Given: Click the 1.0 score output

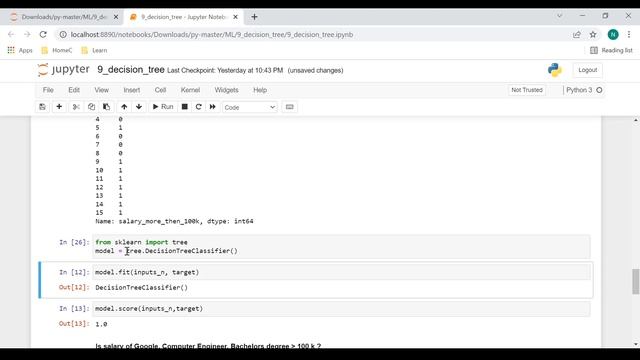Looking at the screenshot, I should 101,324.
